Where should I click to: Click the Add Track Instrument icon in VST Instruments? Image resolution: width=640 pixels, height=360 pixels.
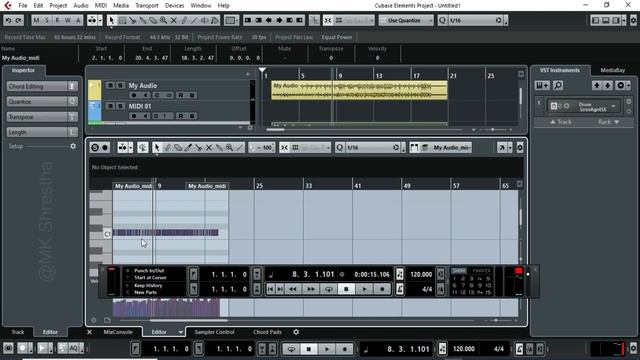click(x=542, y=85)
